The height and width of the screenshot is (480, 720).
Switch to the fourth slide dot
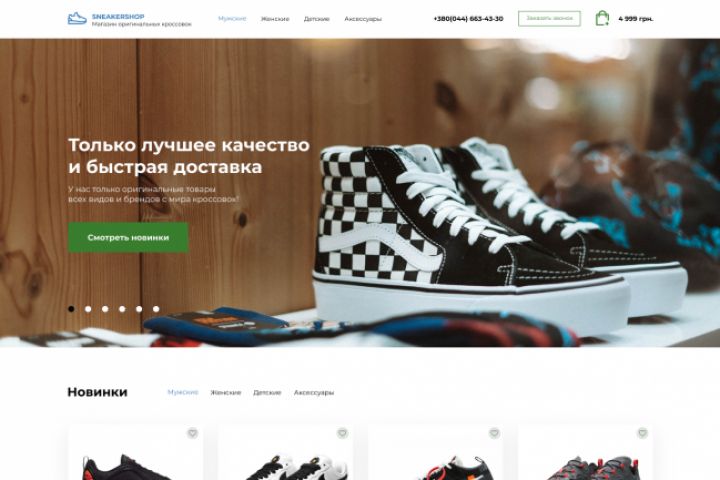pos(122,309)
